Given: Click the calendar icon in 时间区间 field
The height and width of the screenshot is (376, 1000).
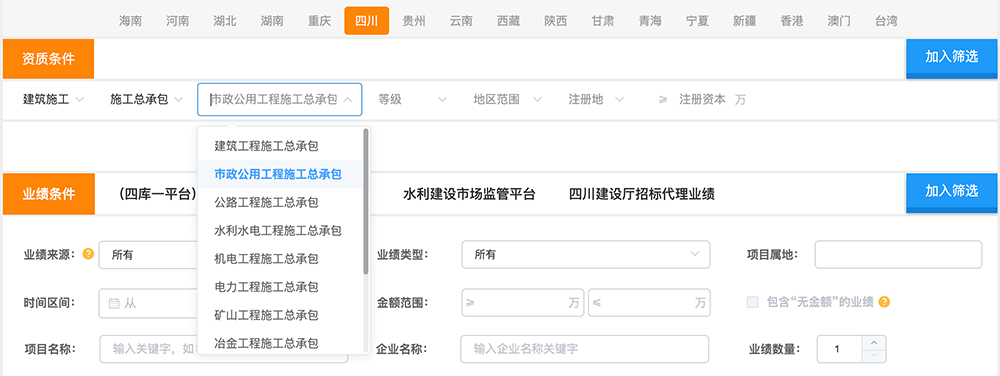Looking at the screenshot, I should click(114, 303).
